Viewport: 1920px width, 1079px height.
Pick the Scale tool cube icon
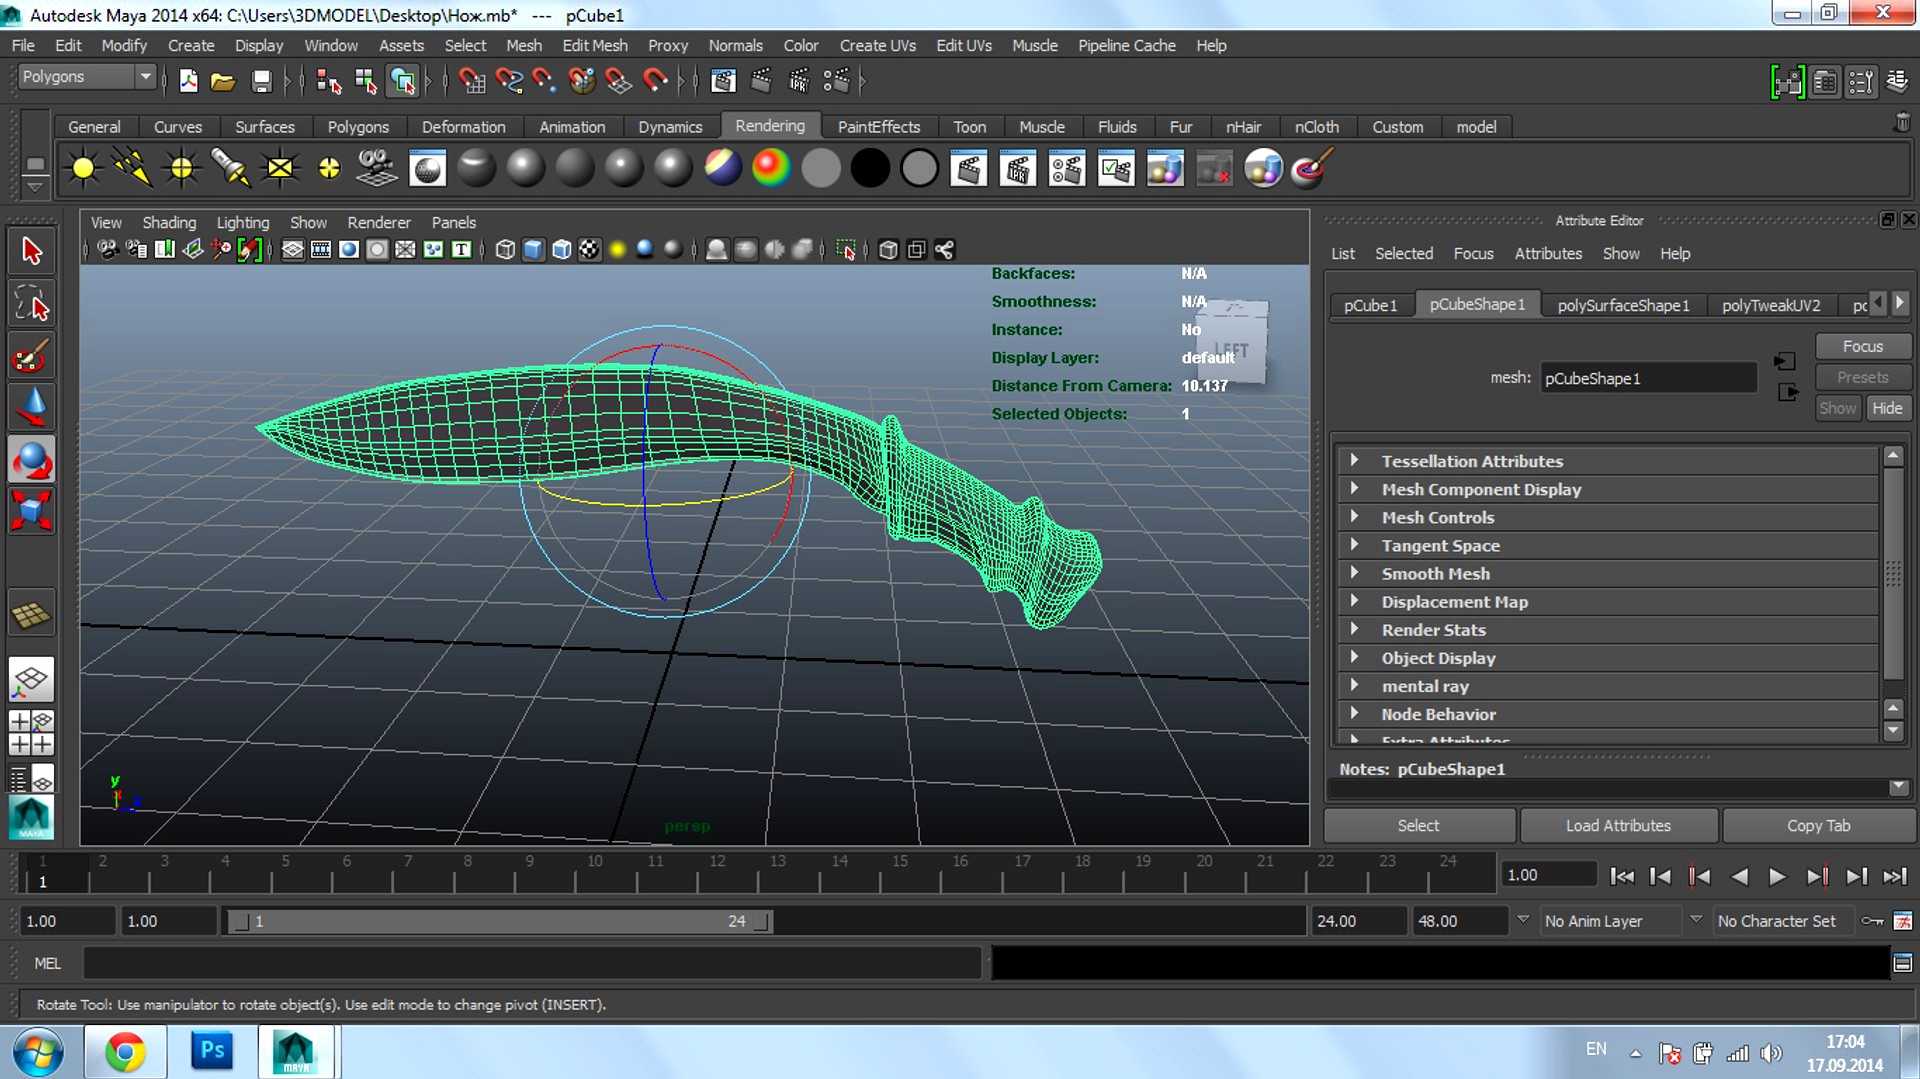tap(31, 511)
